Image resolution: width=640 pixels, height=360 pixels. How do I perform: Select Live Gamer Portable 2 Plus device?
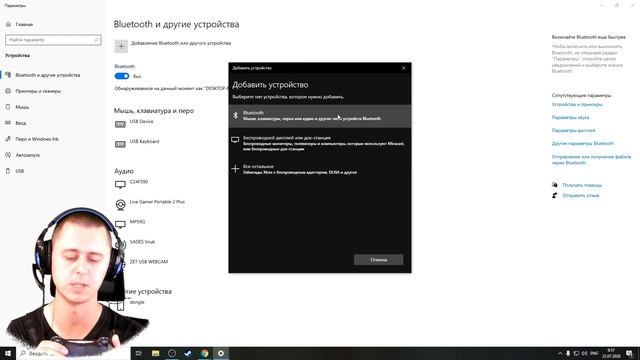pos(150,204)
